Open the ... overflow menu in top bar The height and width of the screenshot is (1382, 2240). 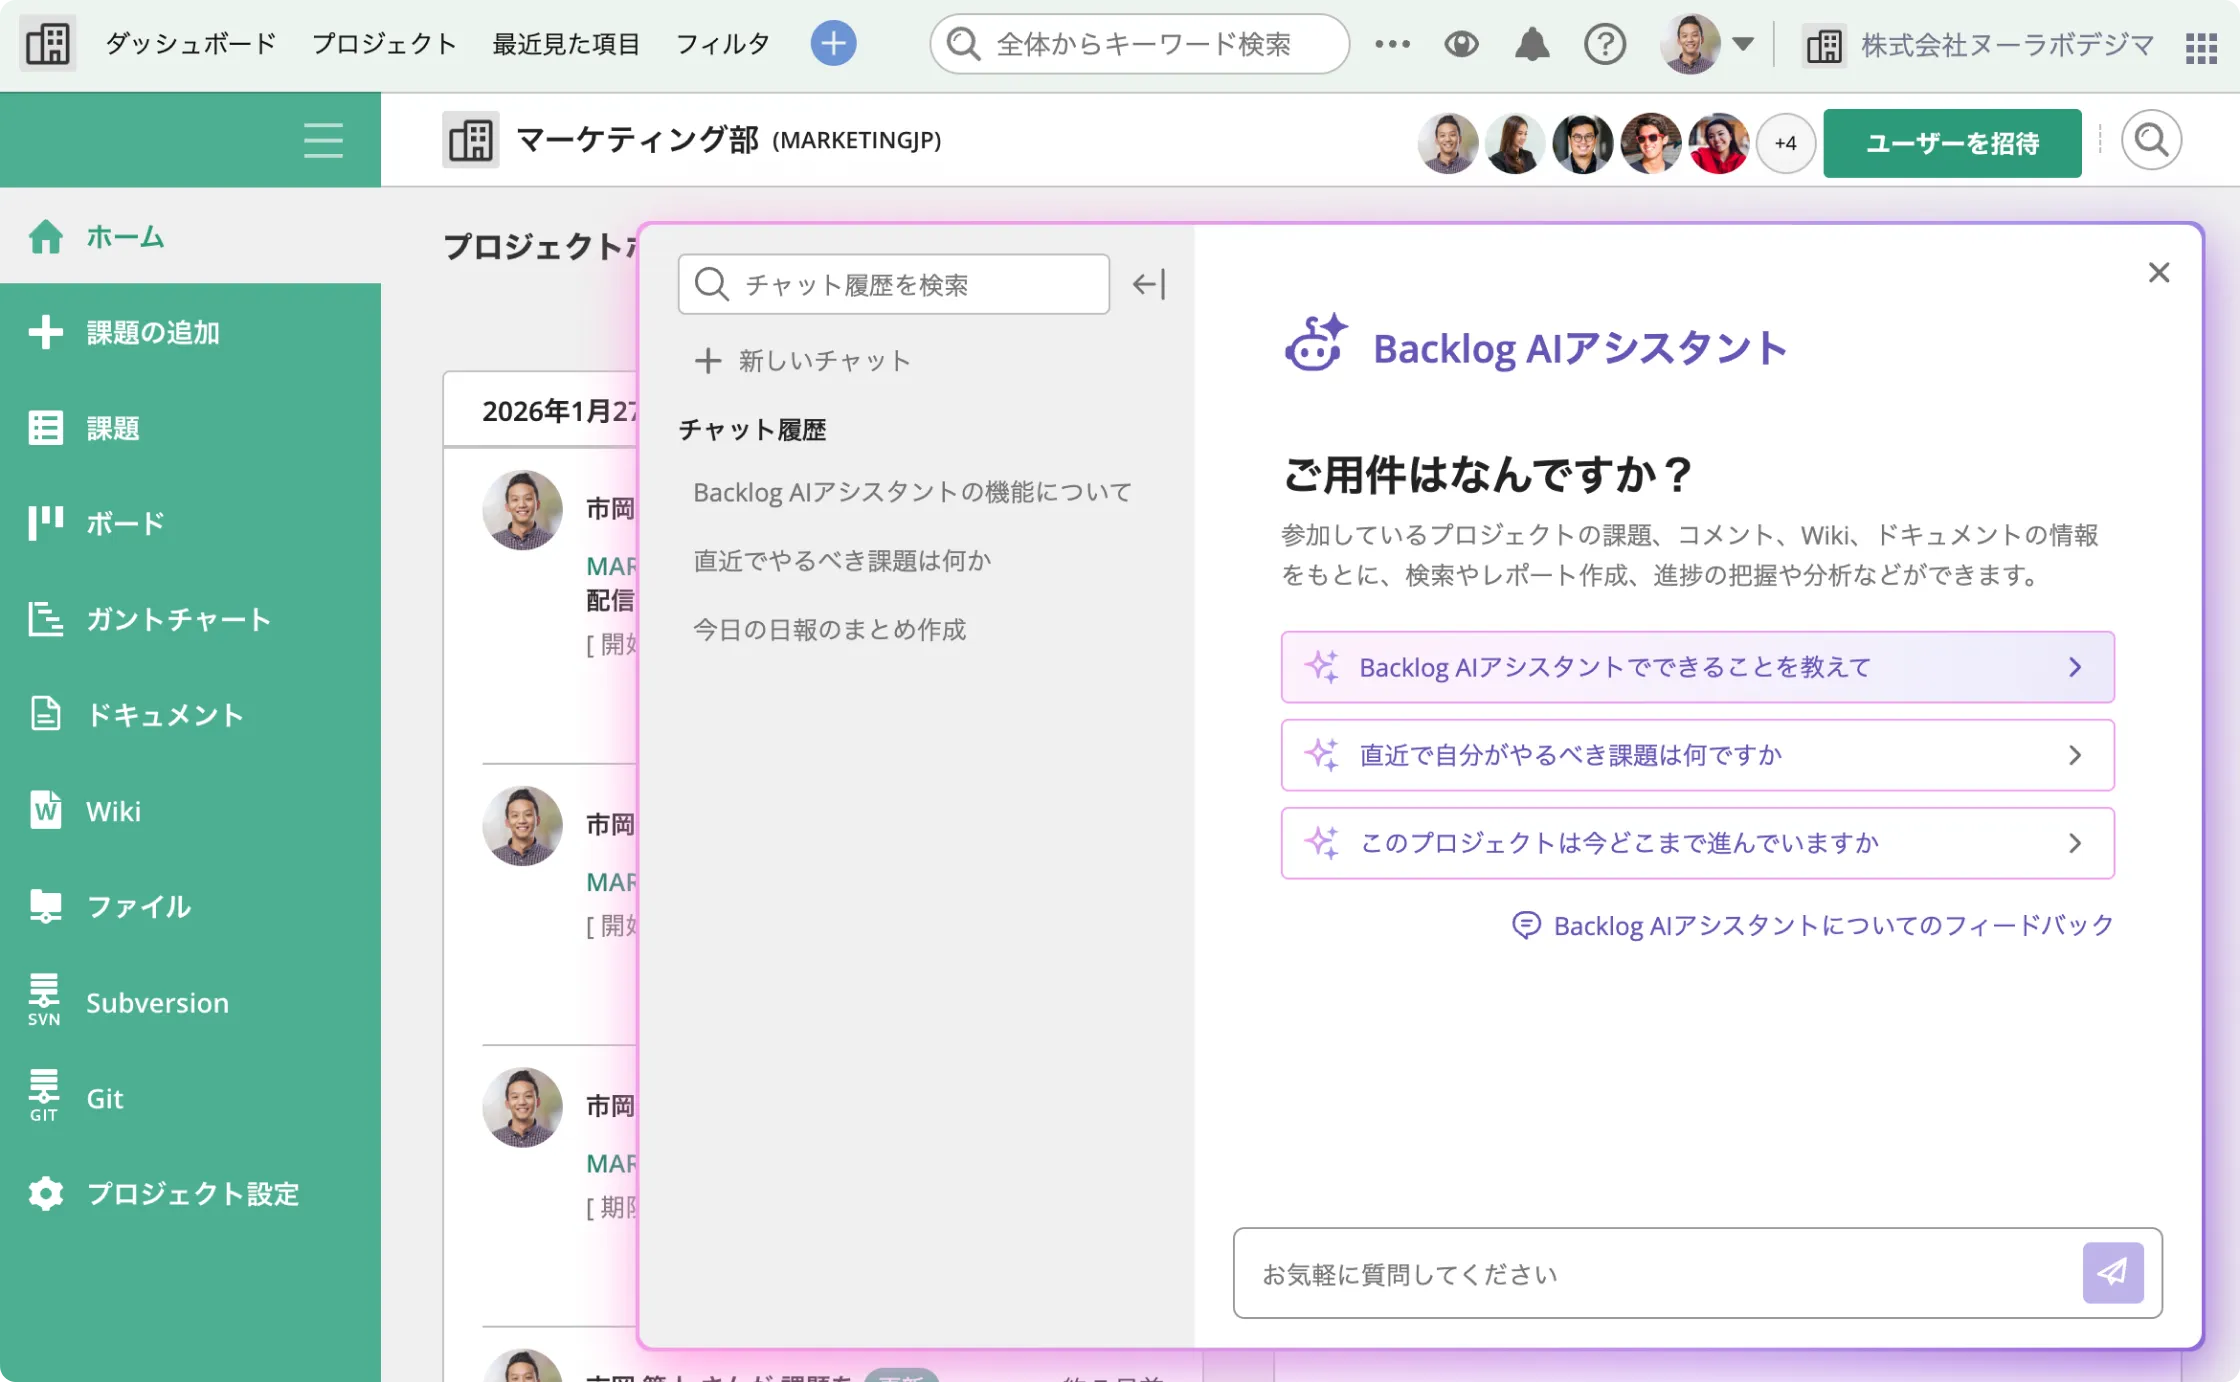1392,44
